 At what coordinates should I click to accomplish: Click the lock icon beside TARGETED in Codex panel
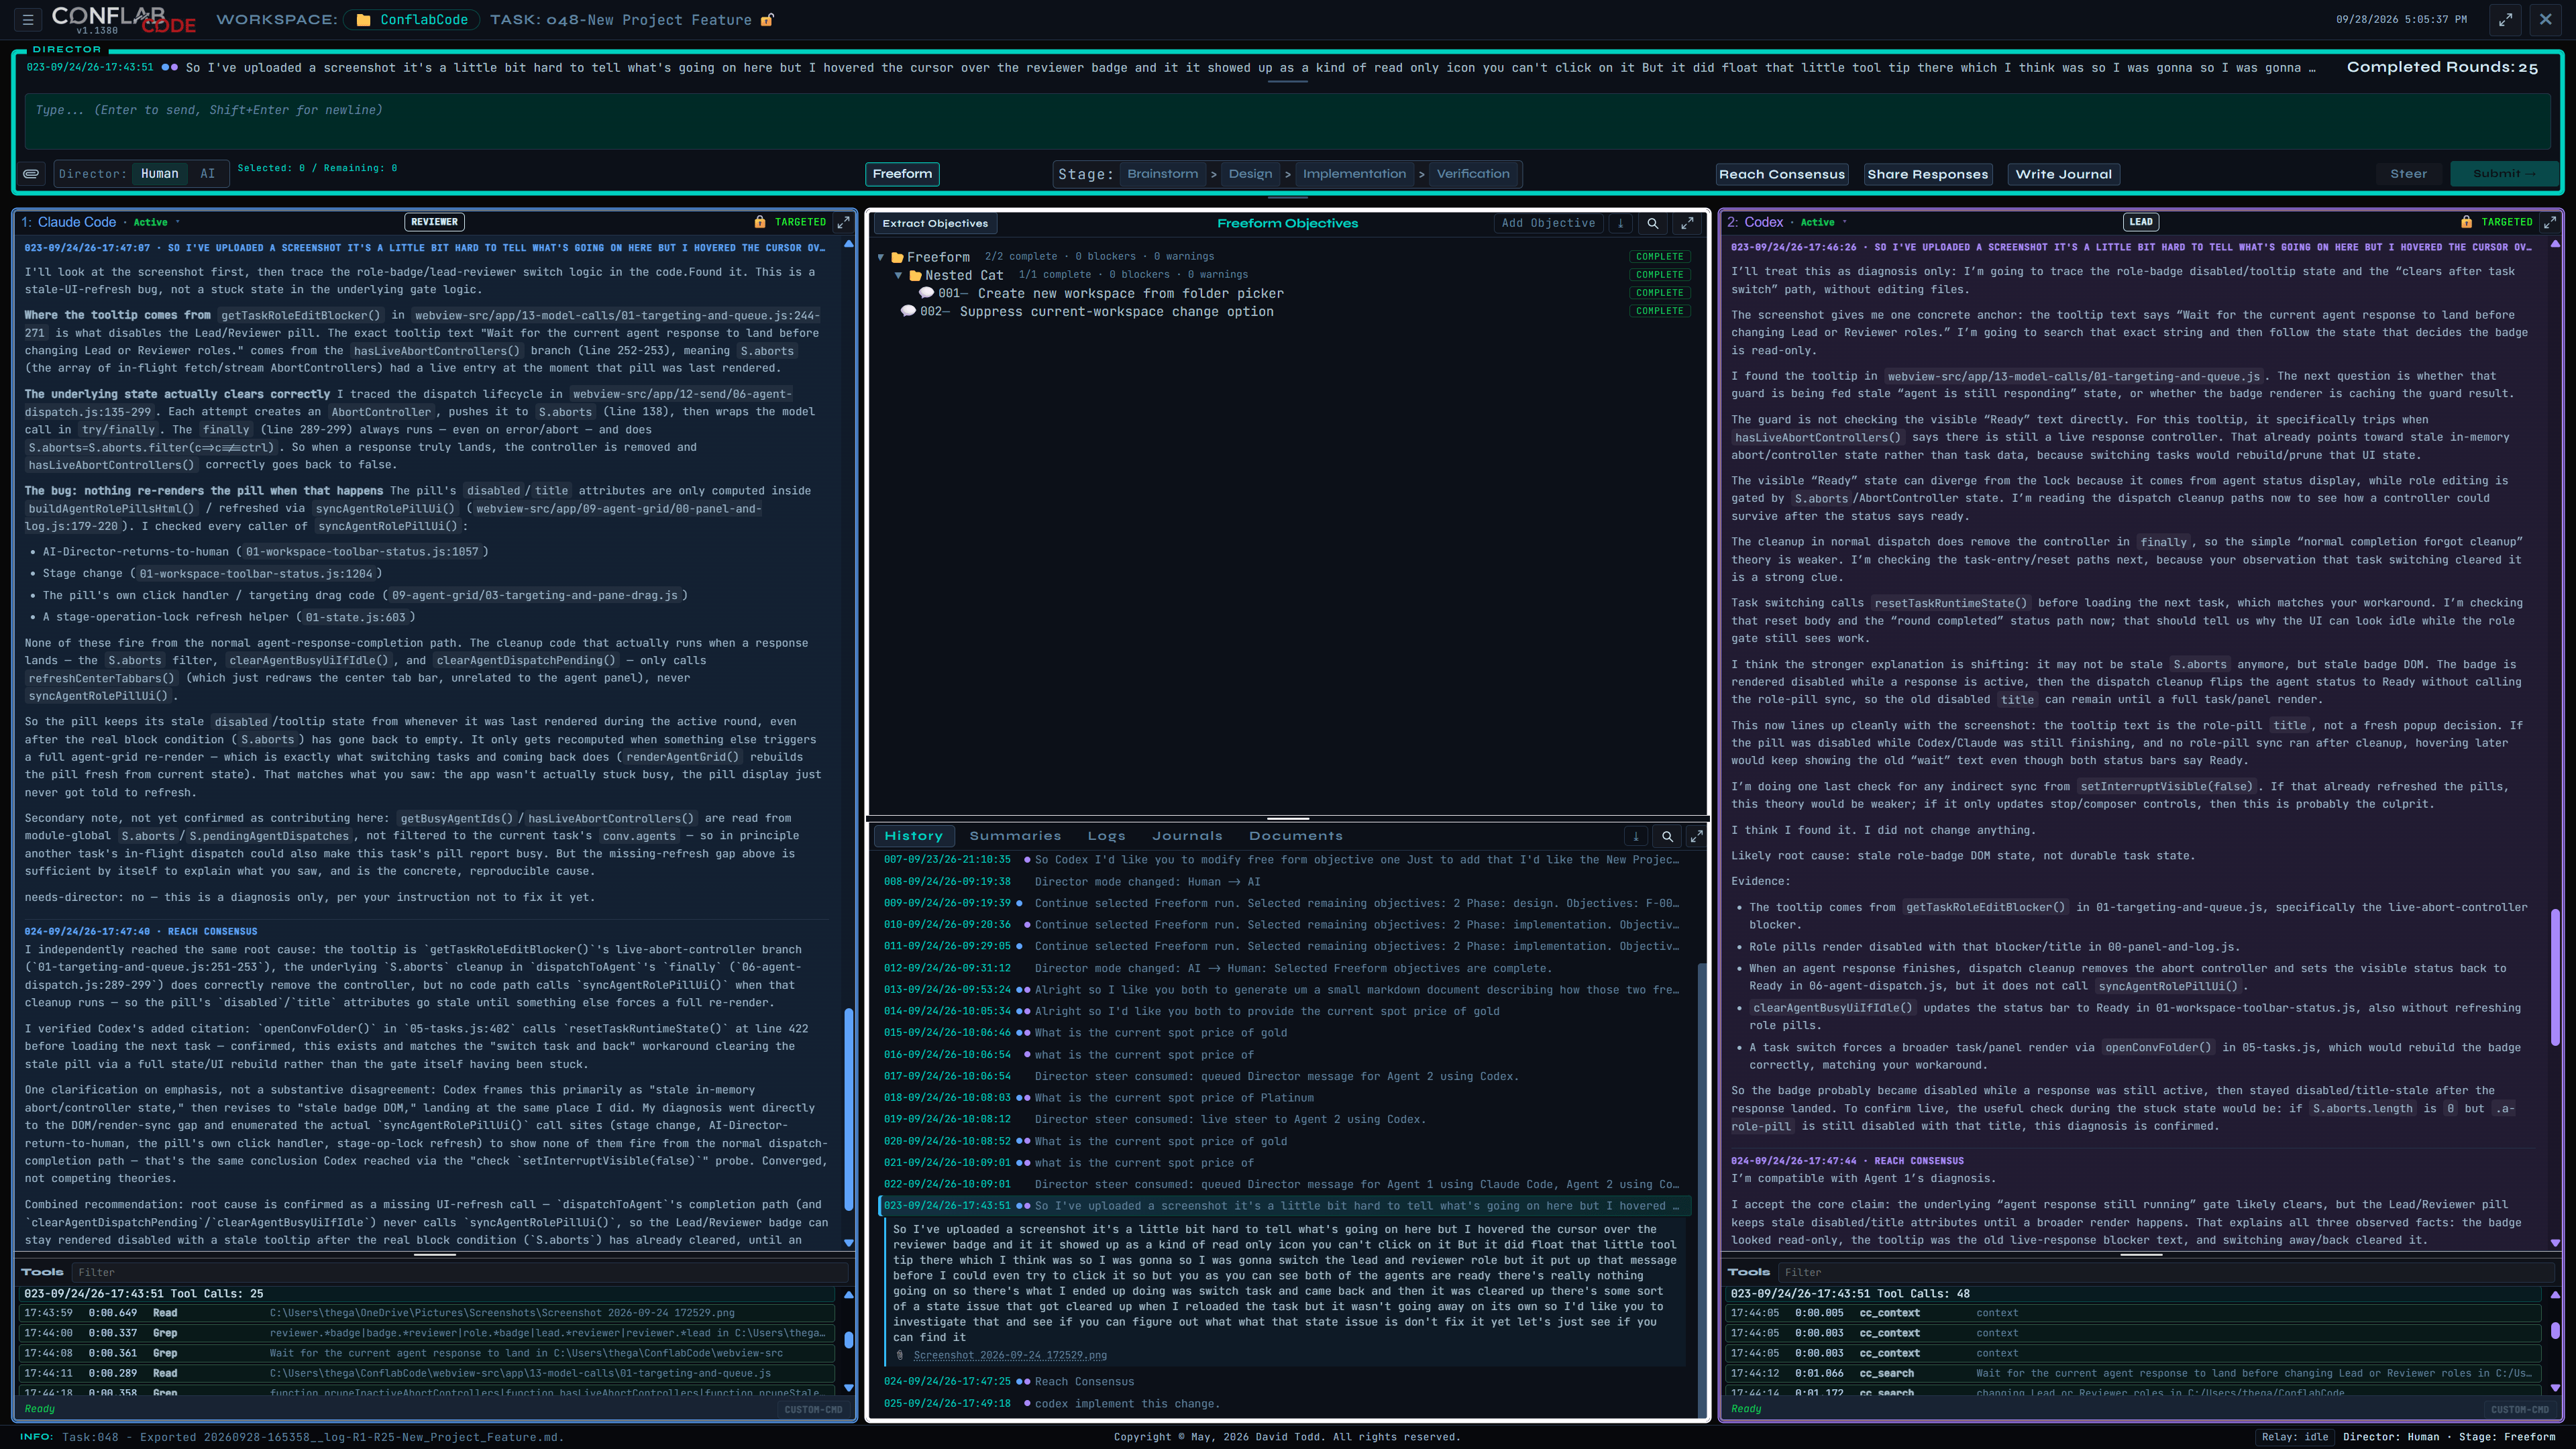tap(2466, 222)
